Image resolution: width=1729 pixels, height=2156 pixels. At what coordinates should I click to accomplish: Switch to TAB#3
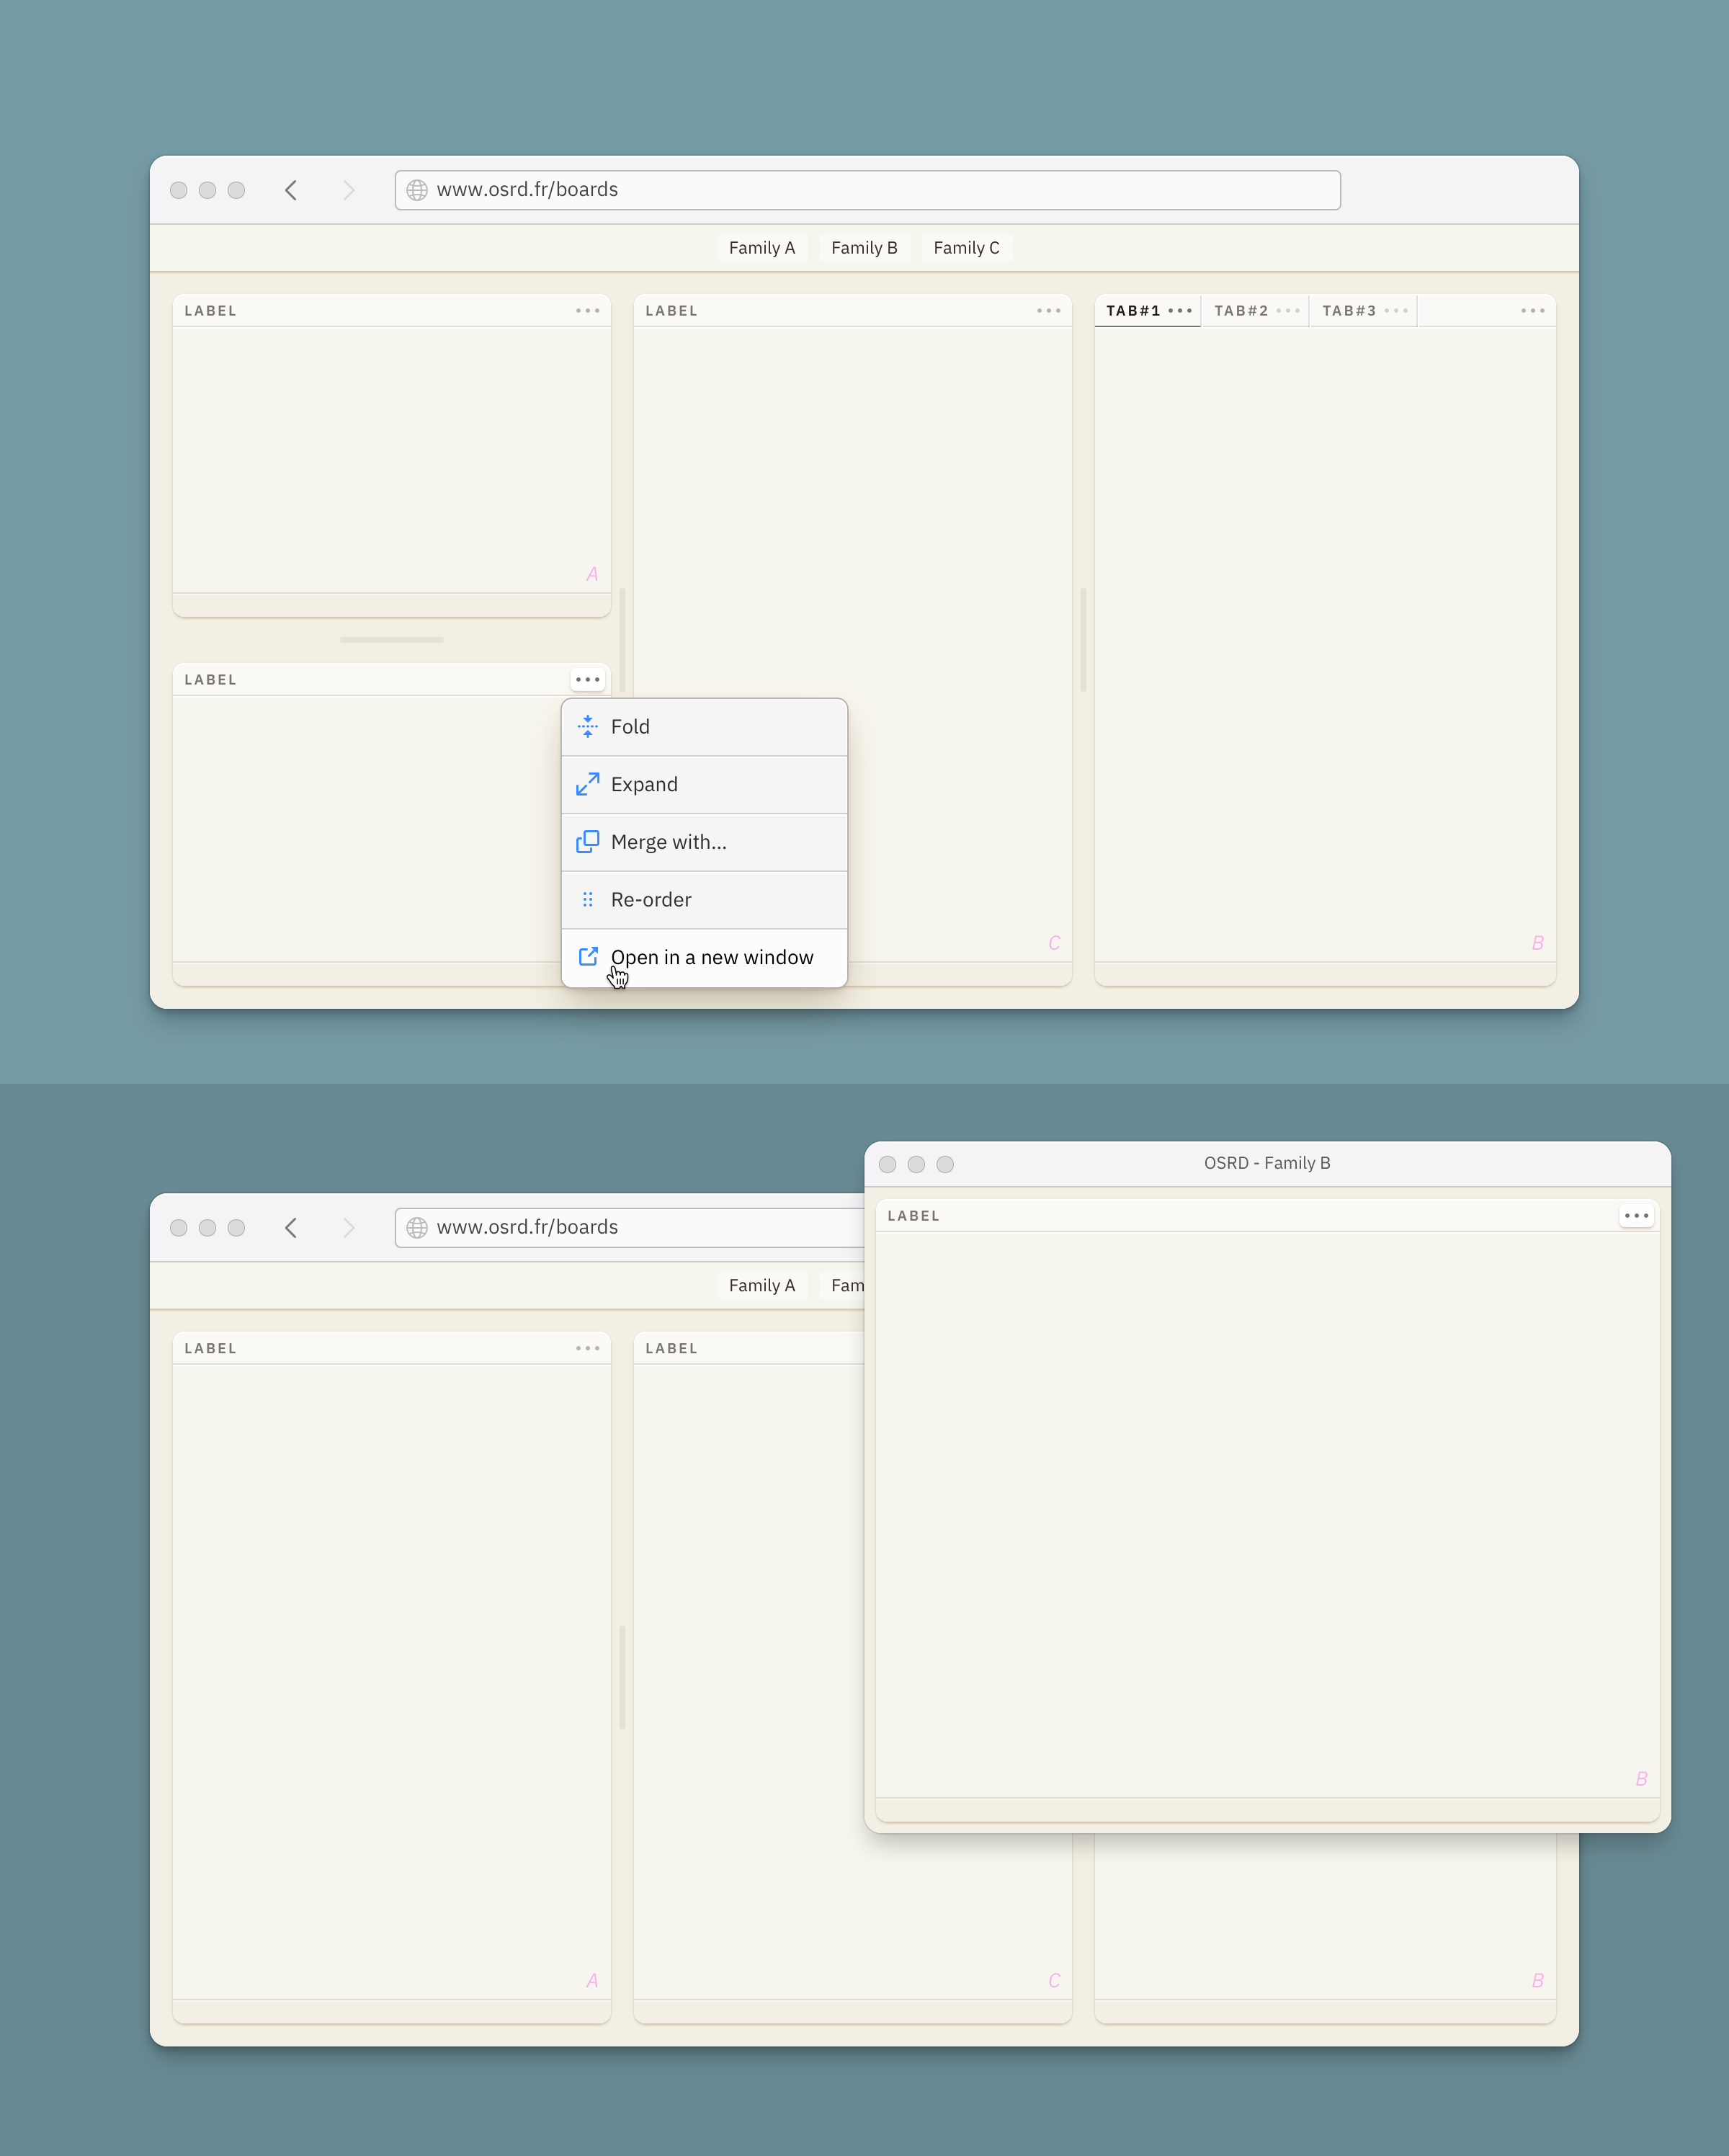1348,311
